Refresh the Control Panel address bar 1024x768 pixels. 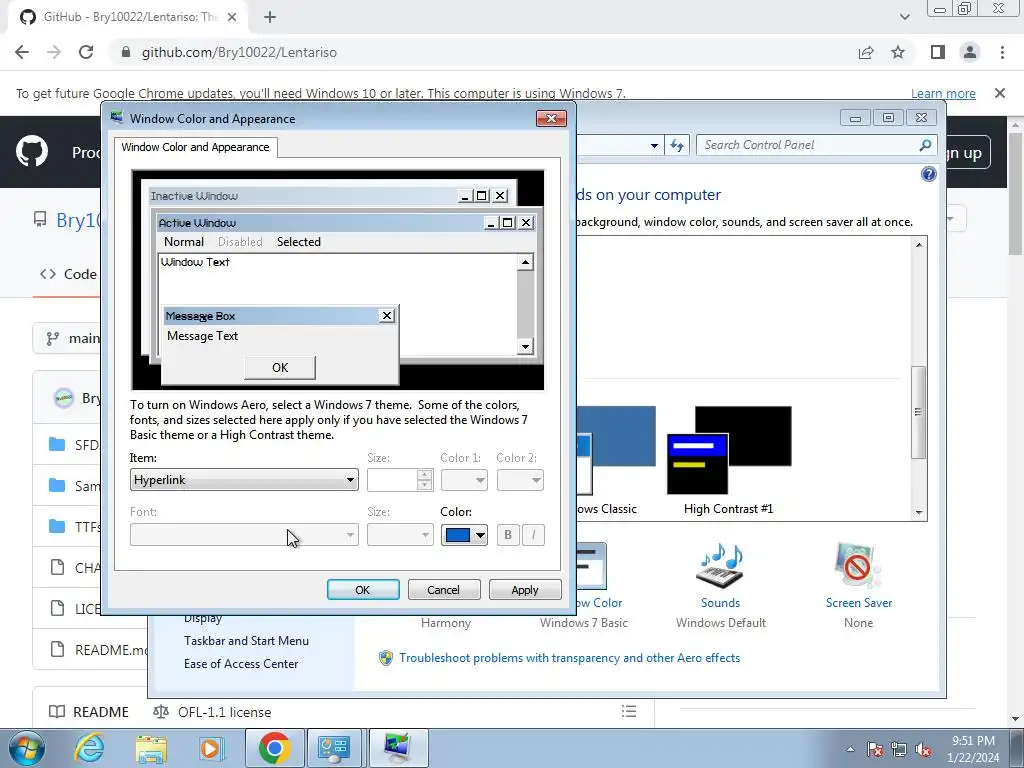677,146
